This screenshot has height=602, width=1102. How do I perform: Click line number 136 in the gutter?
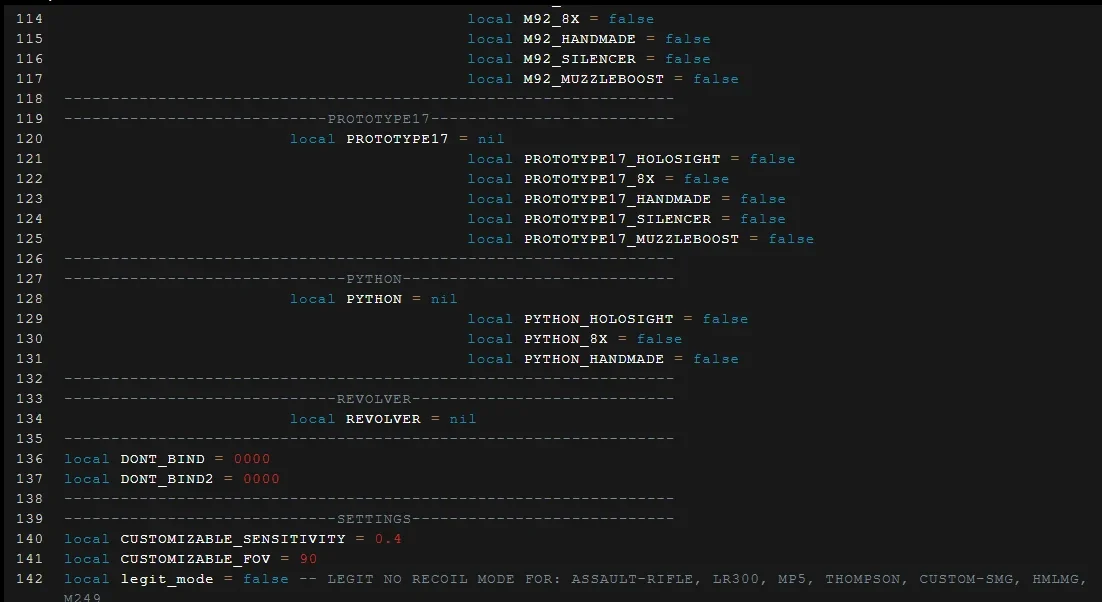(29, 459)
